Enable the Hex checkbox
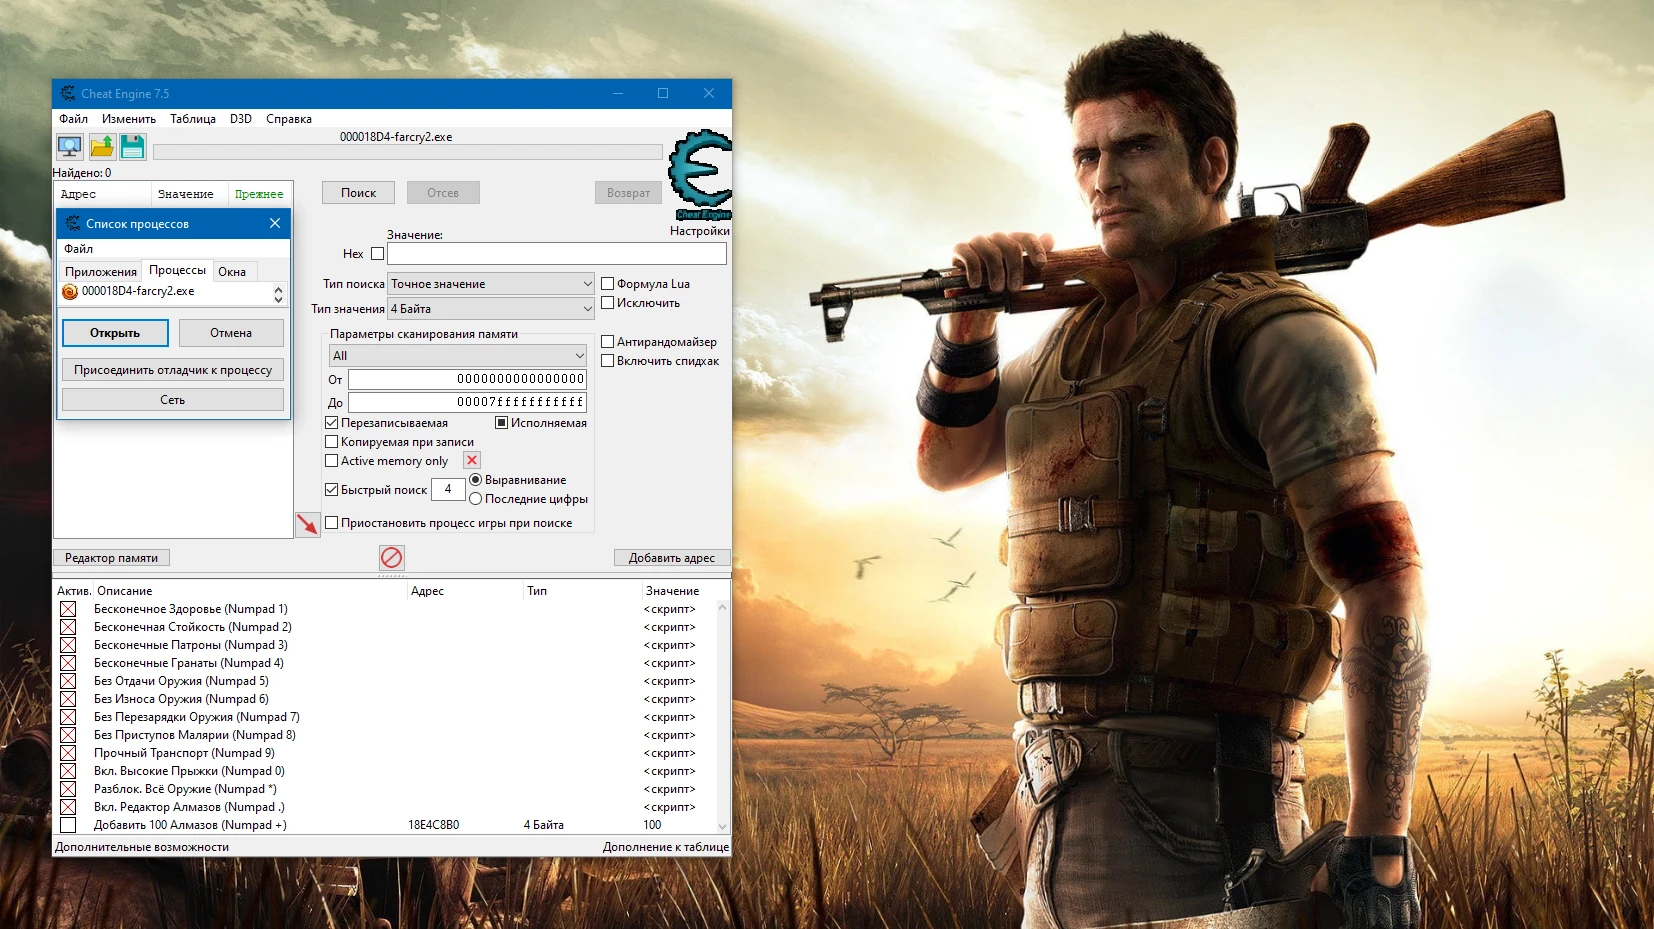 tap(378, 254)
